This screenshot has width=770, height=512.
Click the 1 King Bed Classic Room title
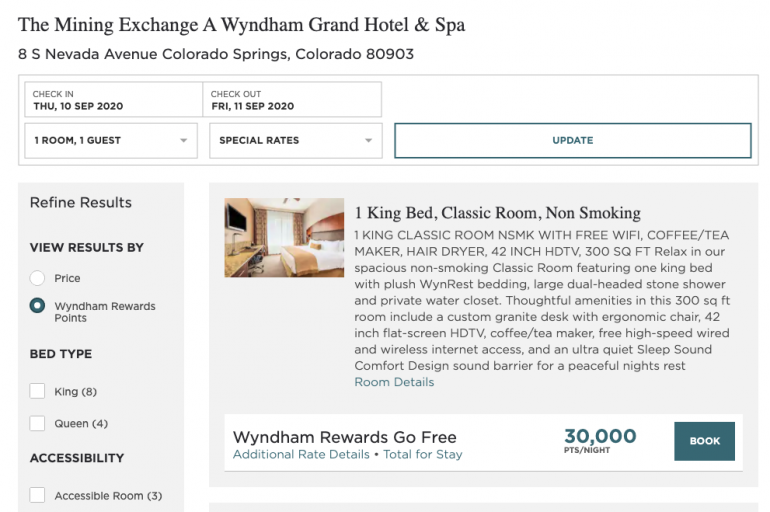[497, 212]
